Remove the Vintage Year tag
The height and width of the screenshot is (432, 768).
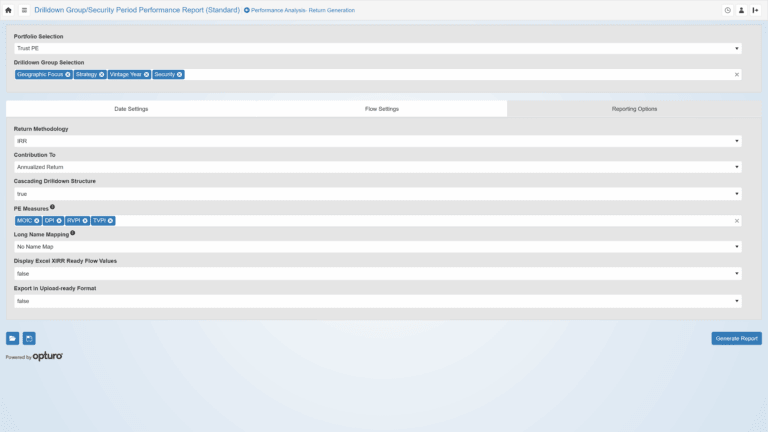[146, 74]
